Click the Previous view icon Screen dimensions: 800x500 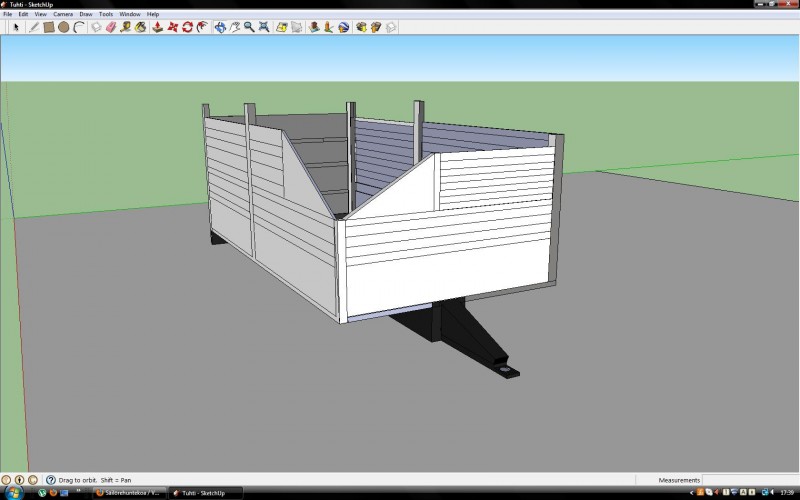(282, 27)
